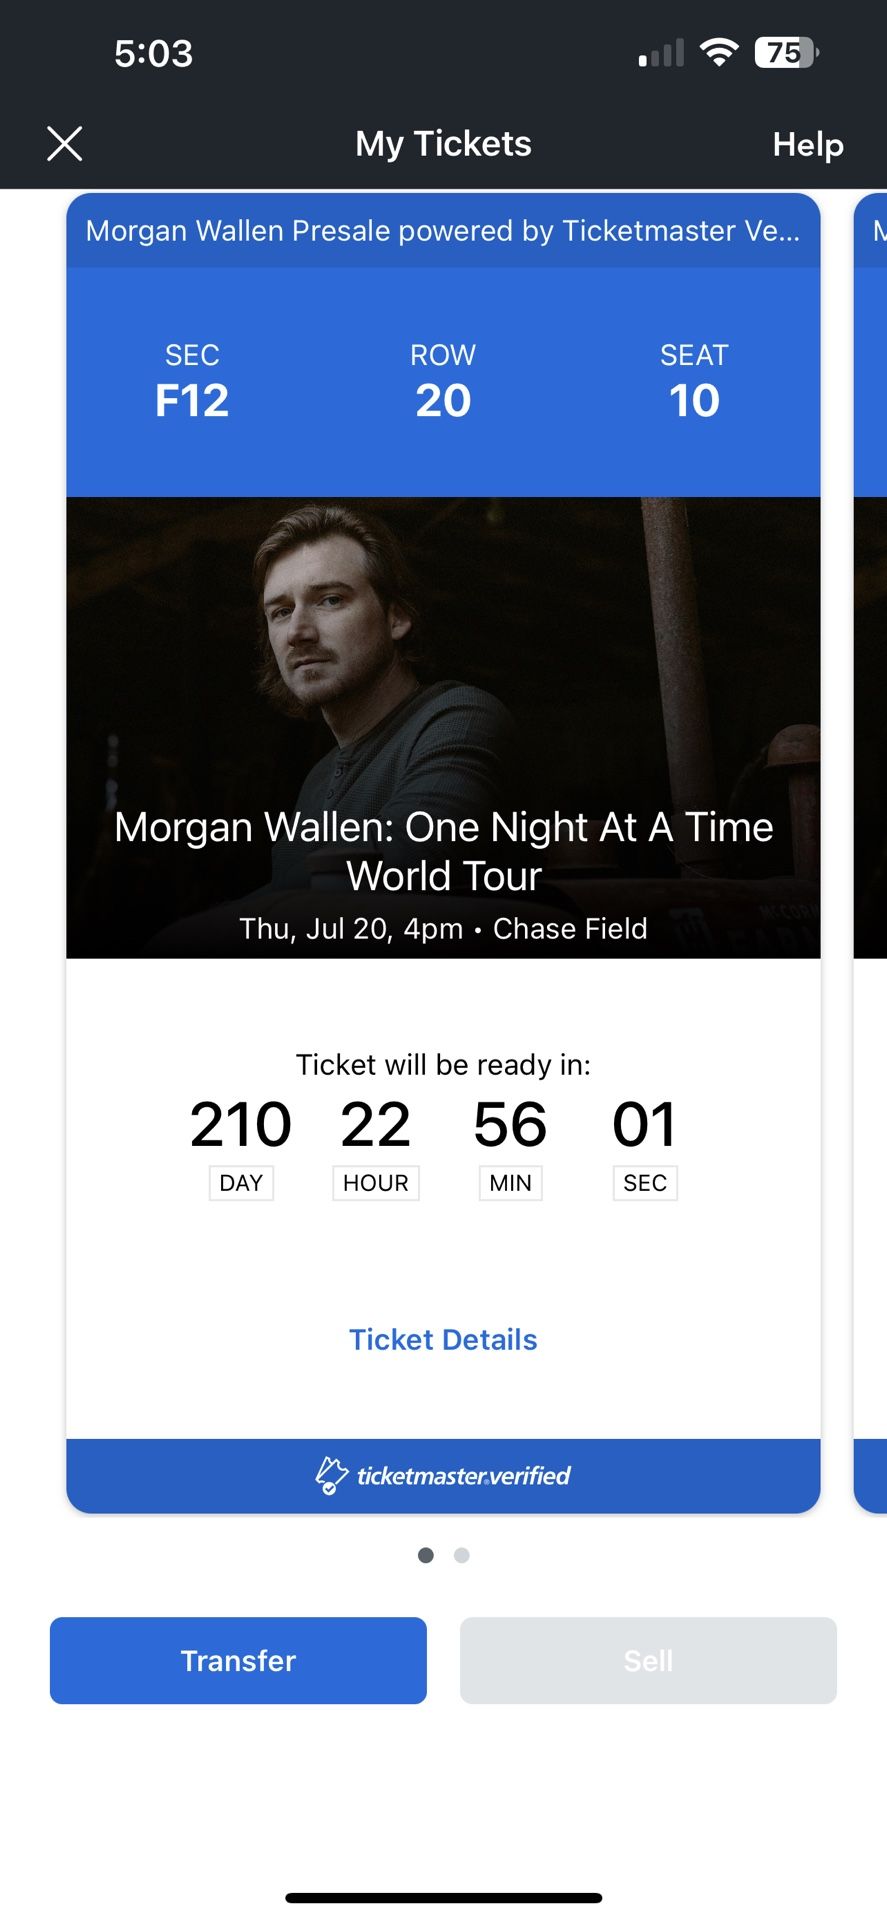Tap the Wi-Fi status icon
The image size is (887, 1920).
718,52
